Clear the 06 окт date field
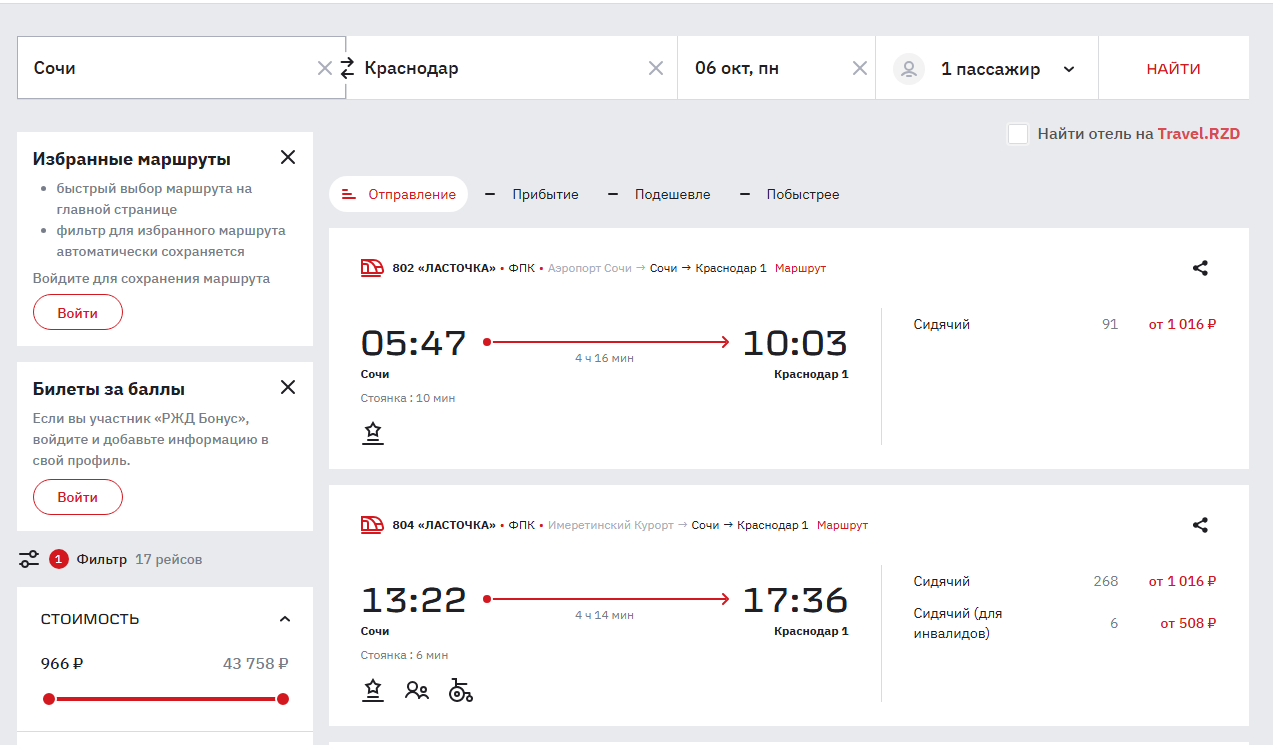The image size is (1273, 745). (859, 68)
